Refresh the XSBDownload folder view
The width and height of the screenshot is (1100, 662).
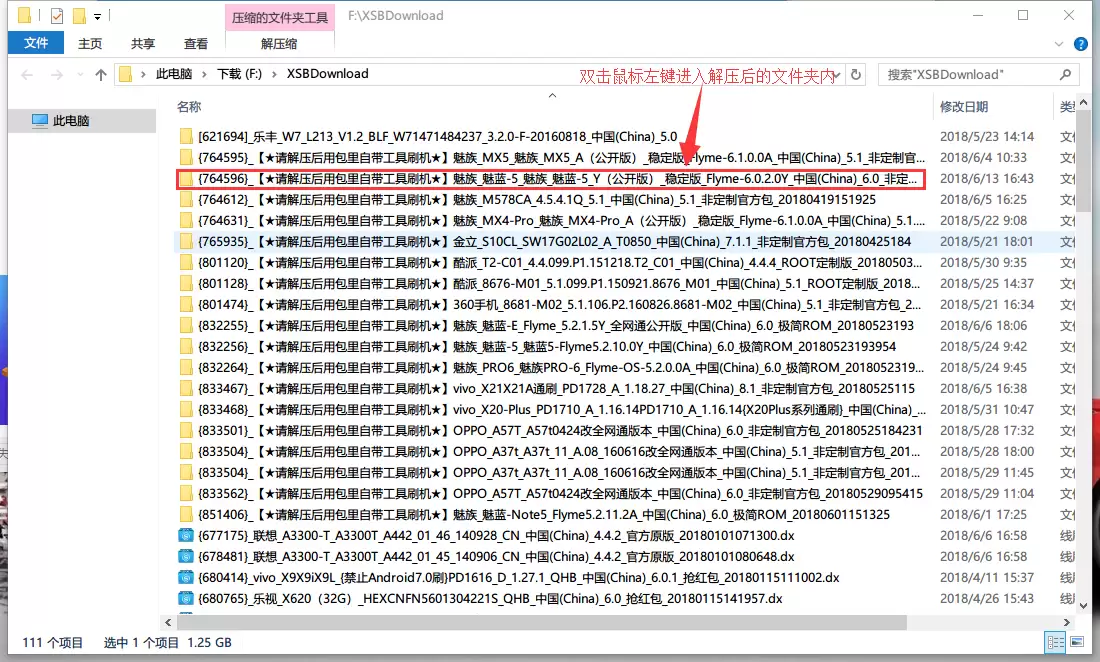pos(856,74)
